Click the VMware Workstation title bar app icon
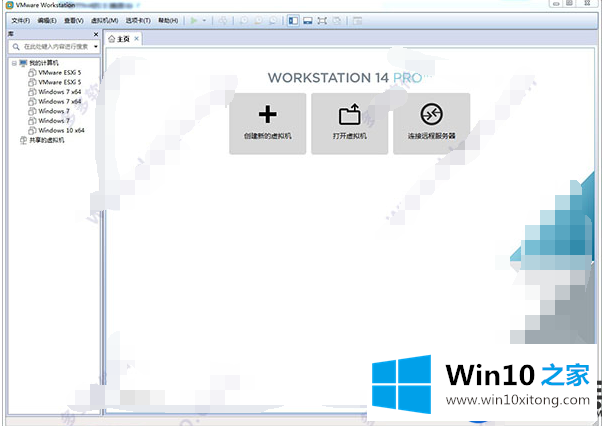Screen dimensions: 602x426 pos(10,5)
